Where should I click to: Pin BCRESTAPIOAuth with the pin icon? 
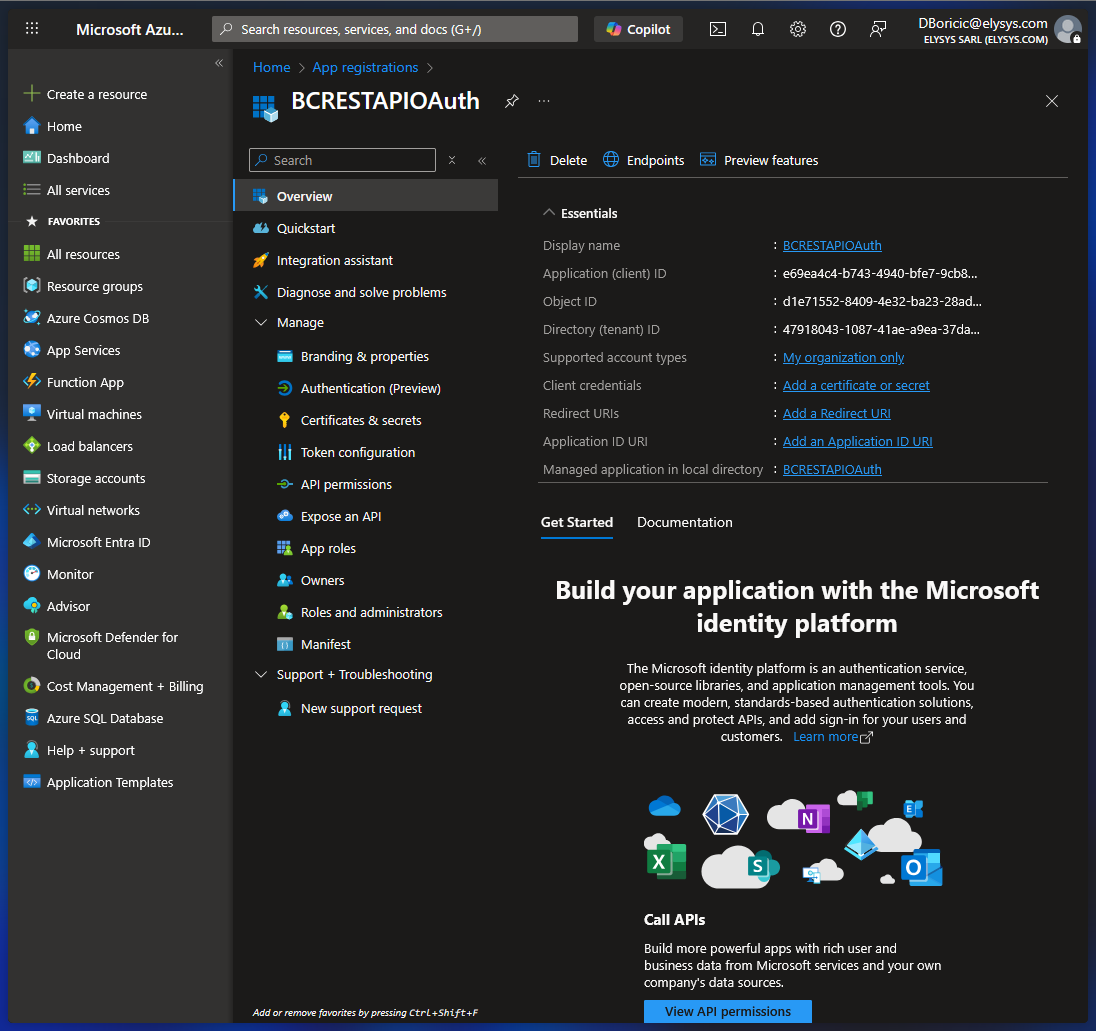pyautogui.click(x=512, y=101)
